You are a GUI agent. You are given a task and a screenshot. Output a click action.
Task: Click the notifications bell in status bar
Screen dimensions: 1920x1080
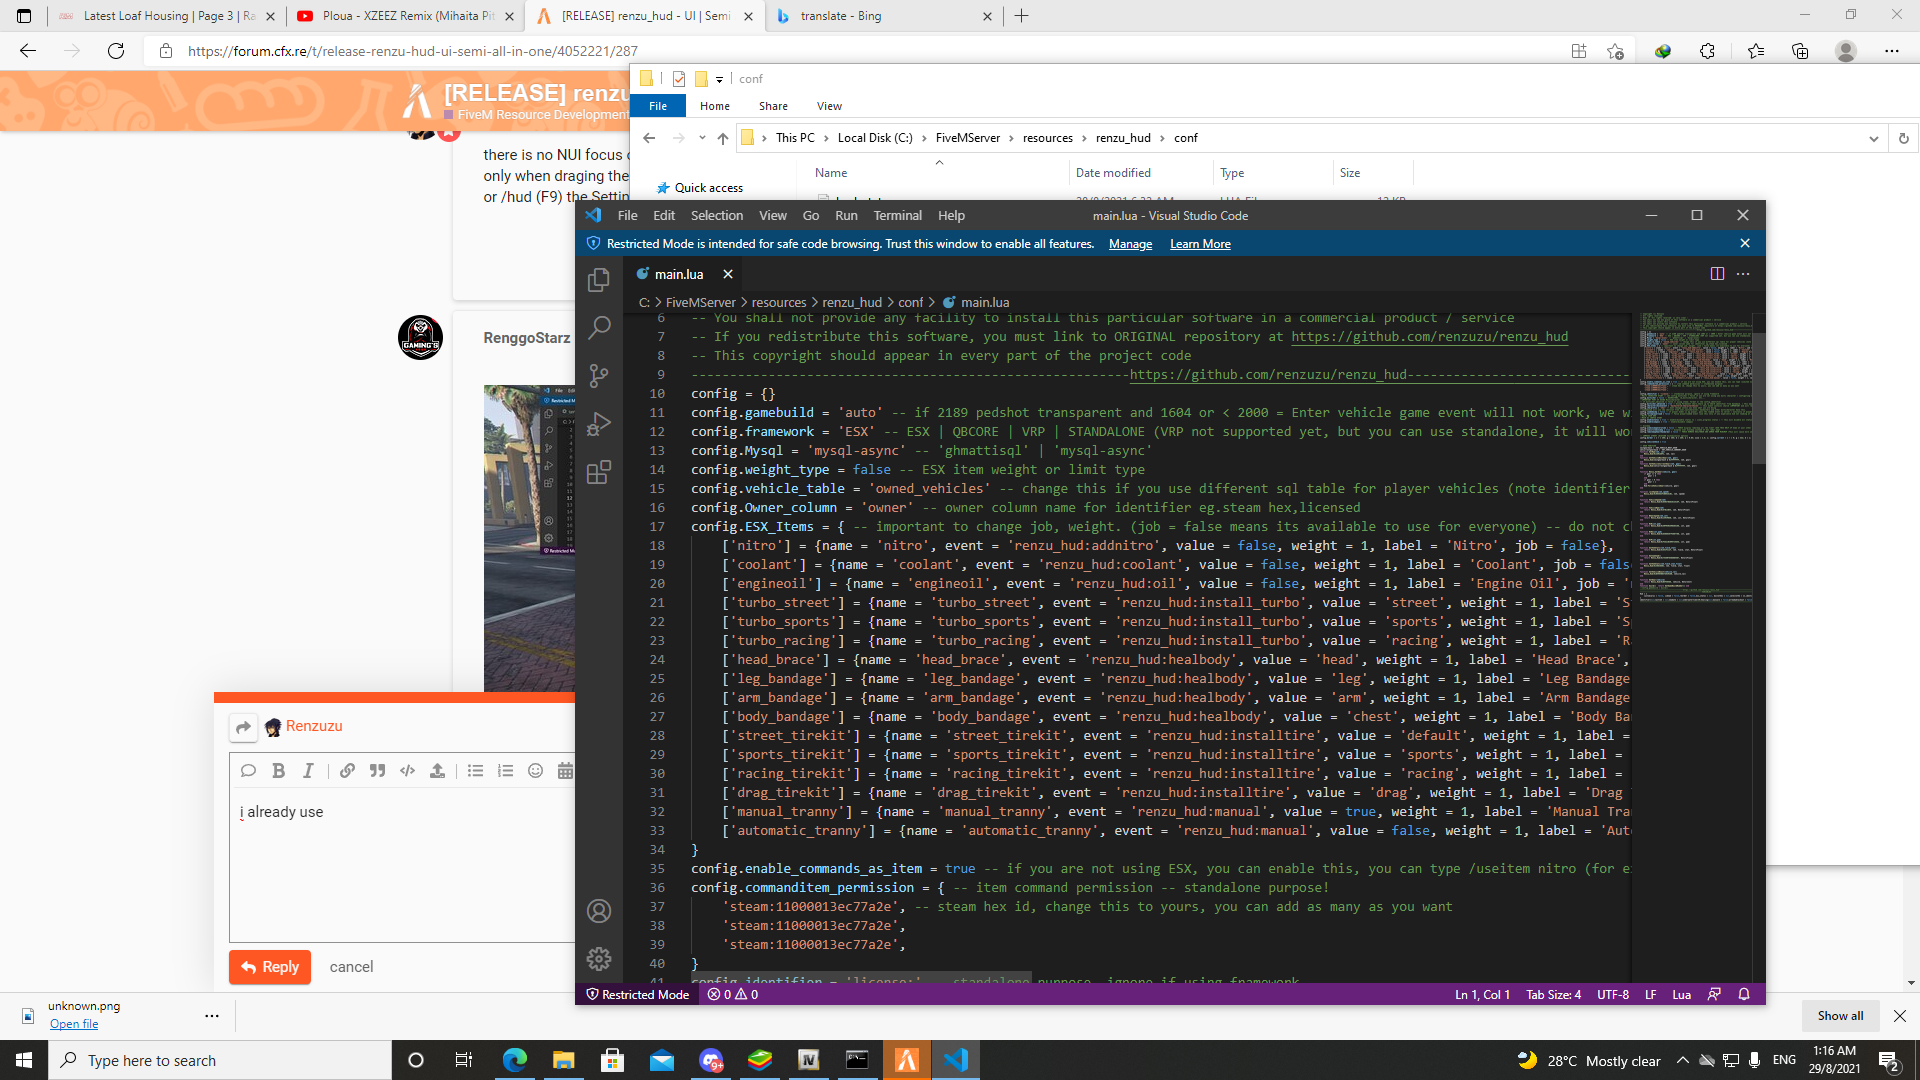[1744, 994]
